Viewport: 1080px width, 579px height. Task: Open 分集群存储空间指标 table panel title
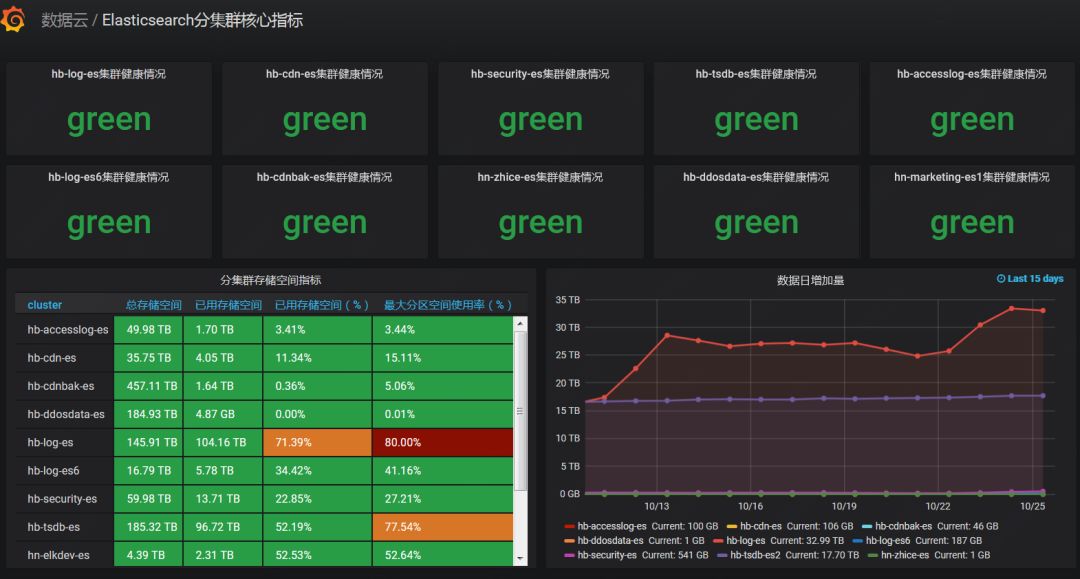(x=271, y=280)
